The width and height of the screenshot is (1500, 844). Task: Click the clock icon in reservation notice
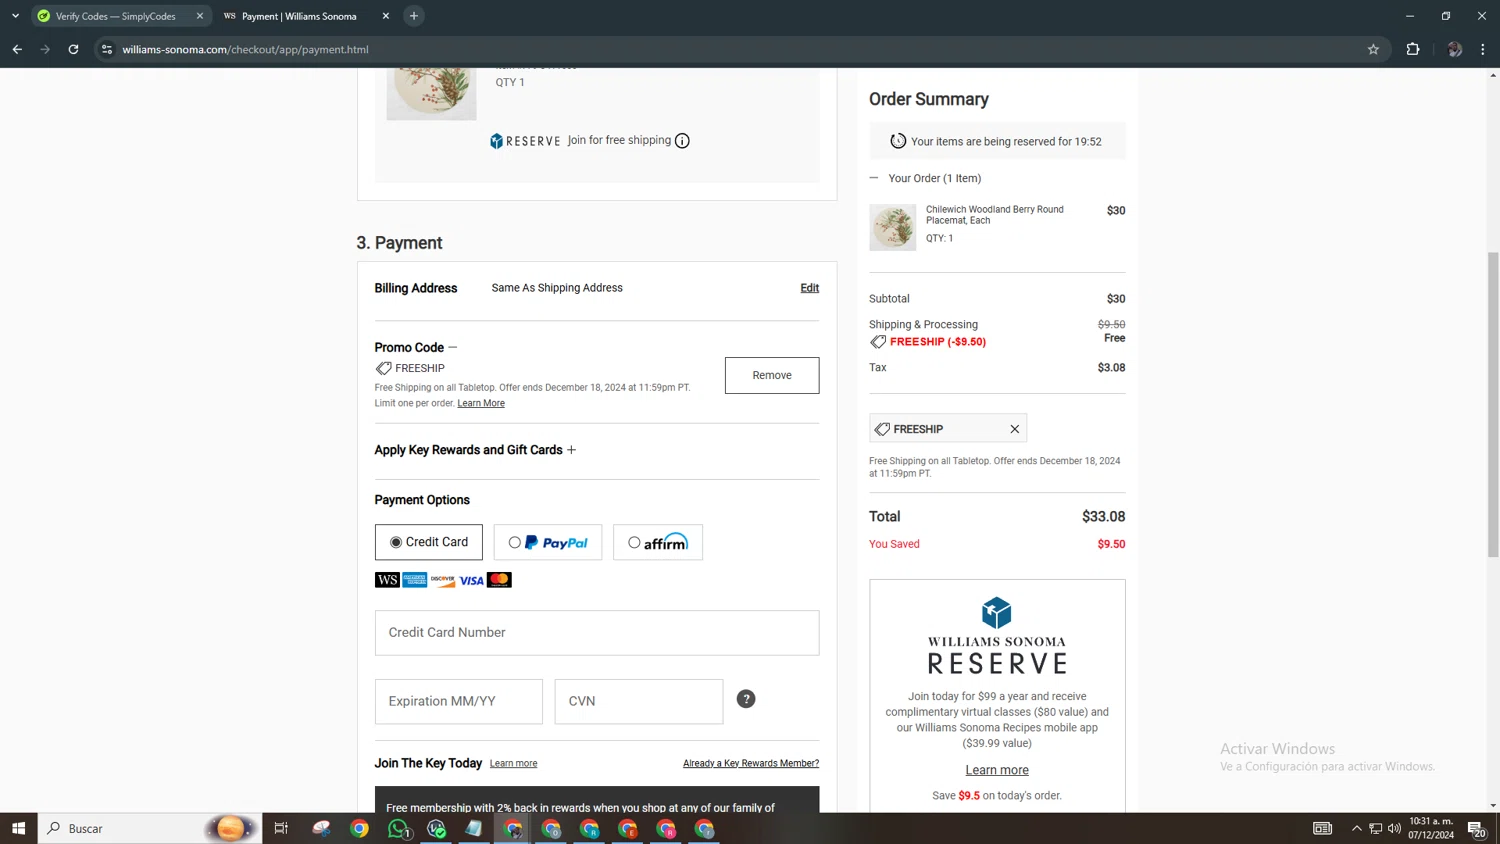pyautogui.click(x=898, y=141)
